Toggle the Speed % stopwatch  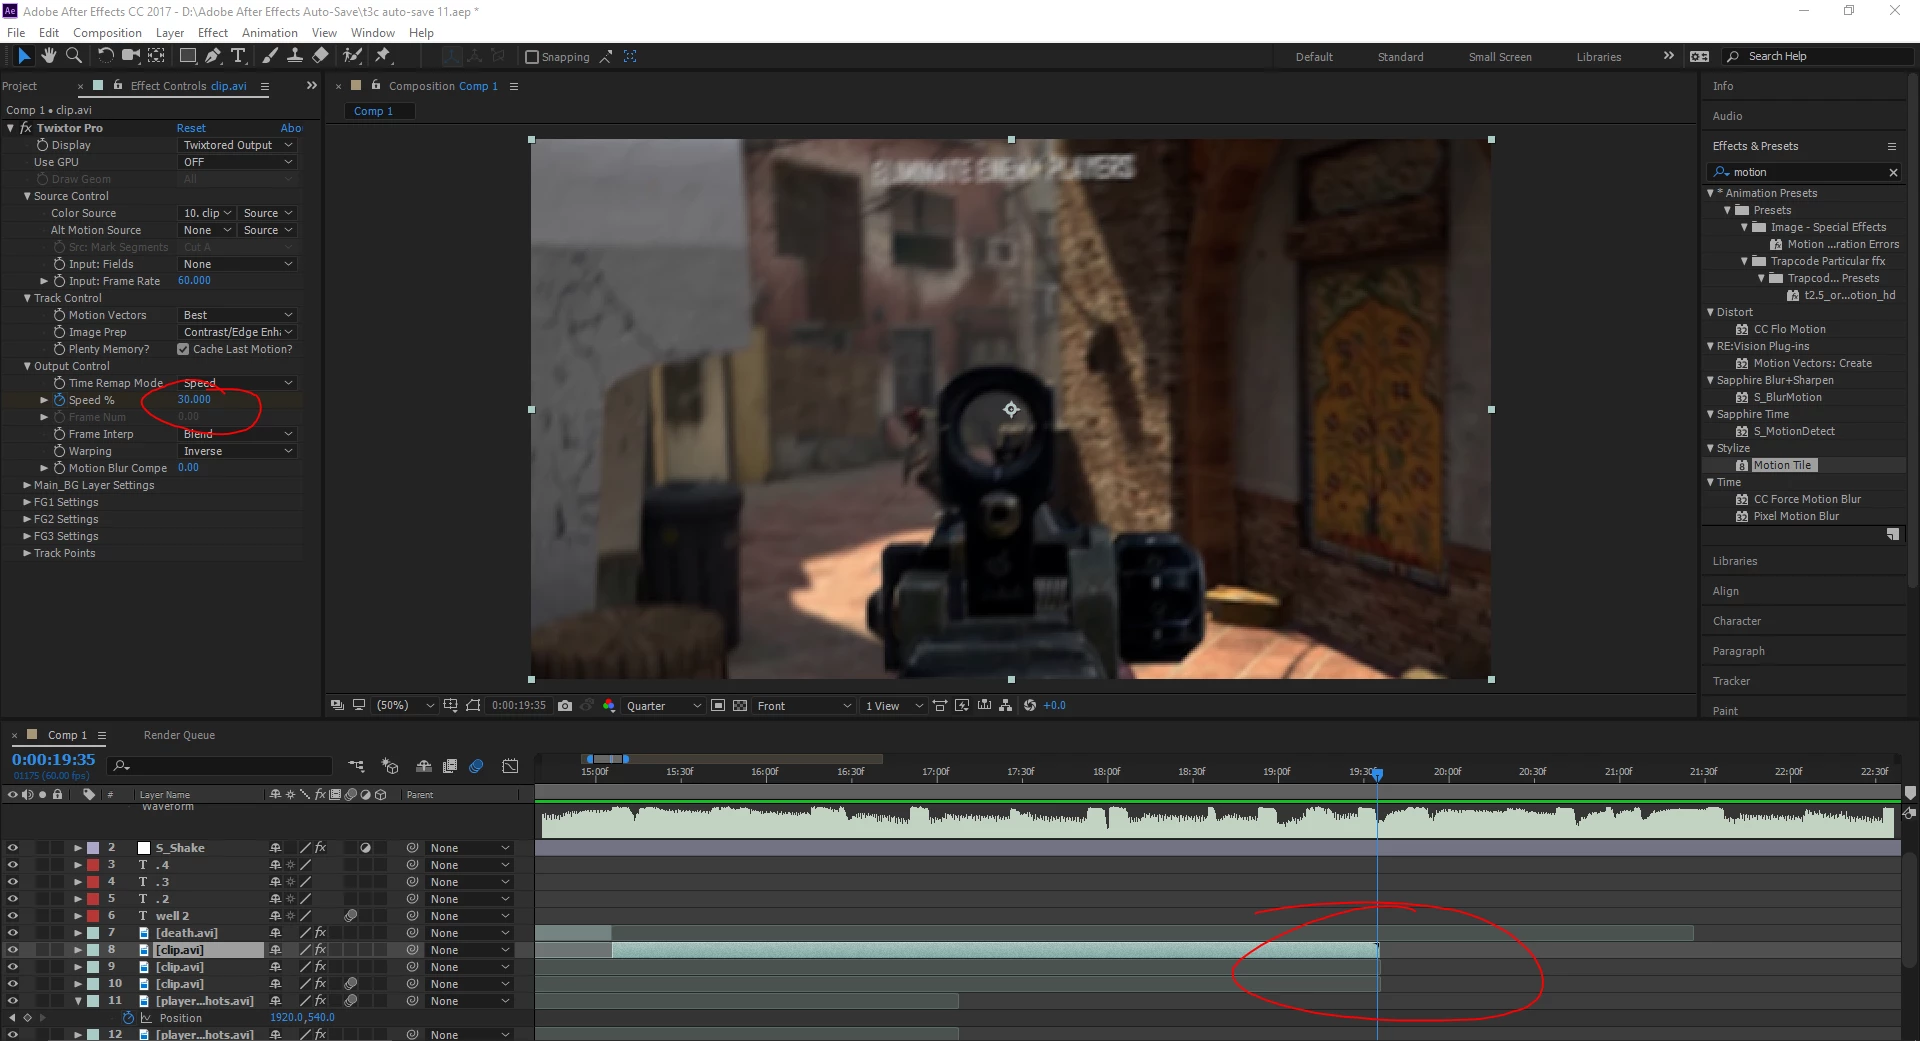59,400
